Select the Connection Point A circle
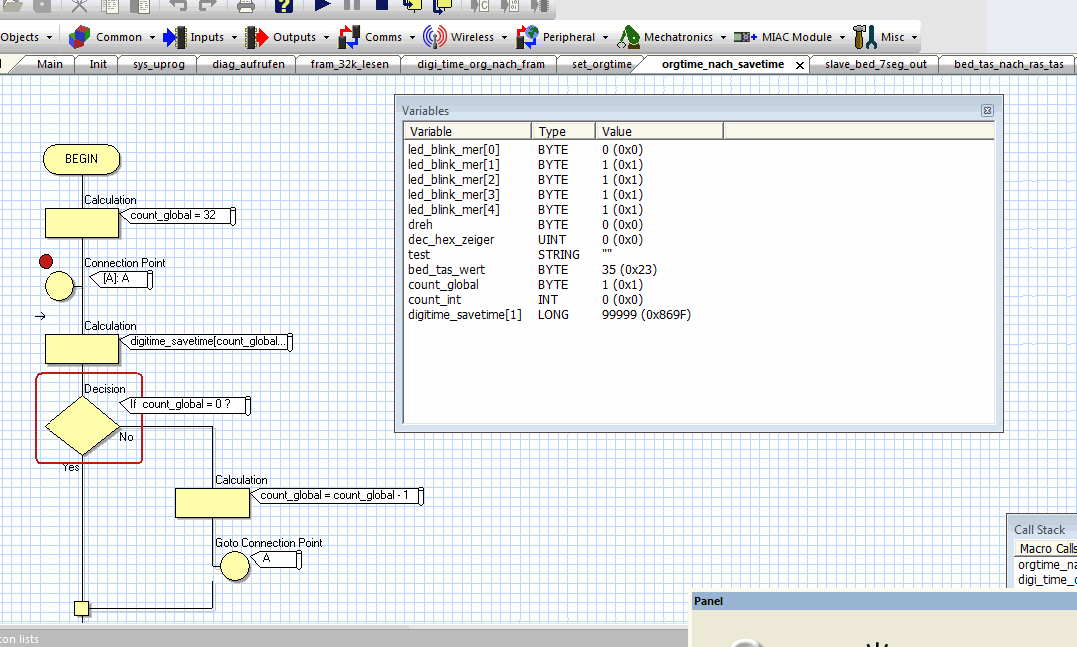Screen dimensions: 1077x647 click(x=60, y=286)
